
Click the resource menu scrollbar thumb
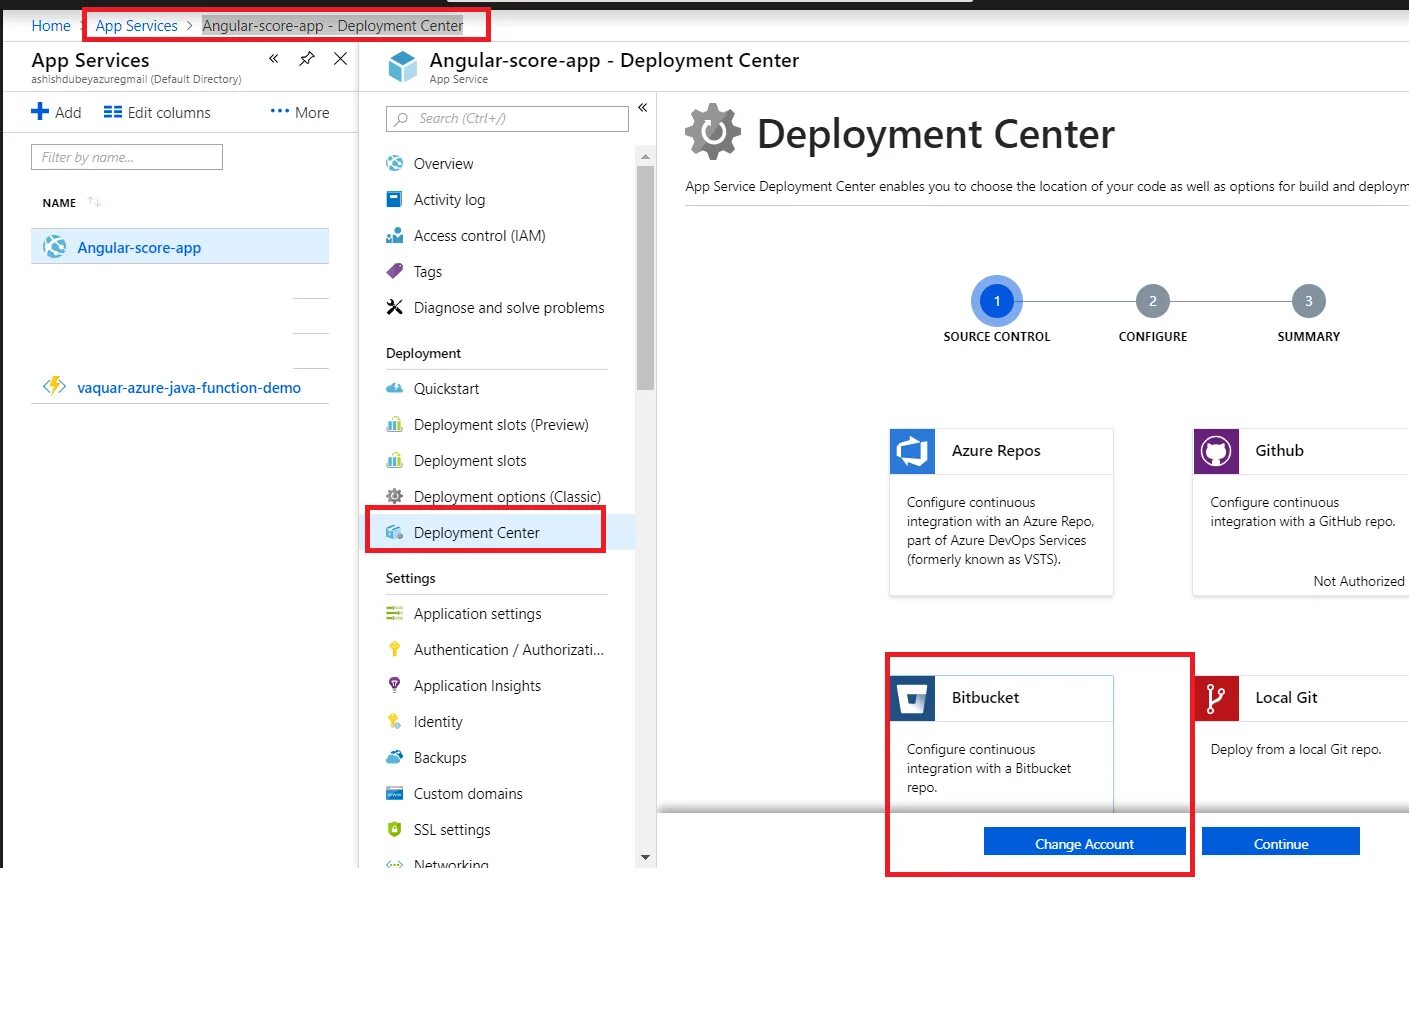click(x=645, y=278)
